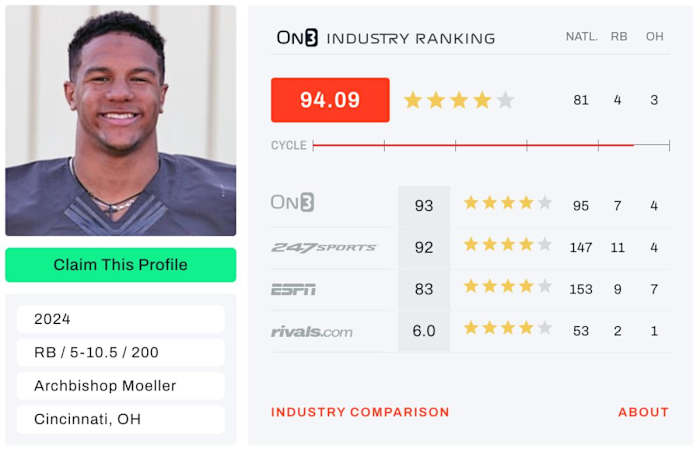Click the 247Sports logo
The width and height of the screenshot is (700, 453).
[x=324, y=247]
